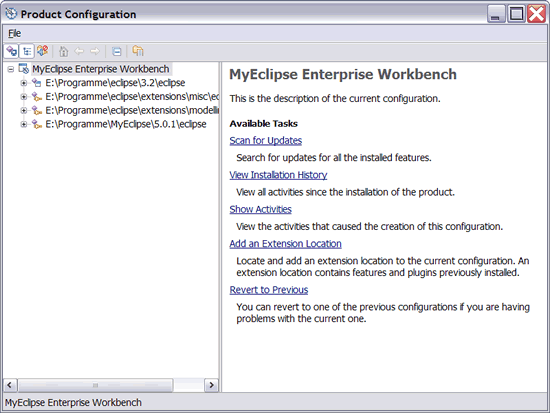Click the Scan for Updates link
Viewport: 550px width, 413px height.
(x=266, y=141)
